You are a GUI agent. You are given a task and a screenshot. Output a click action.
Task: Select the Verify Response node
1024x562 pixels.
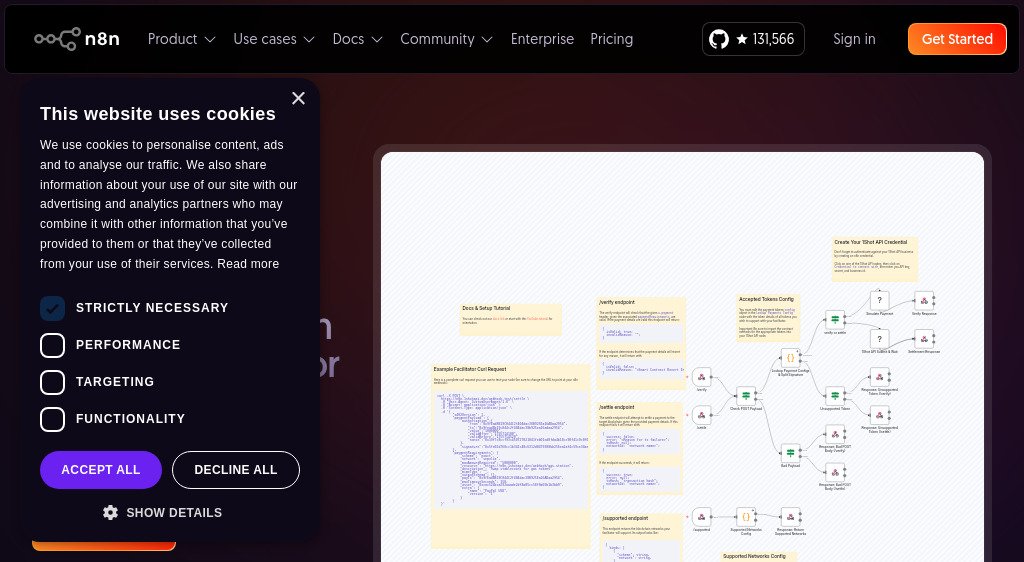click(924, 301)
